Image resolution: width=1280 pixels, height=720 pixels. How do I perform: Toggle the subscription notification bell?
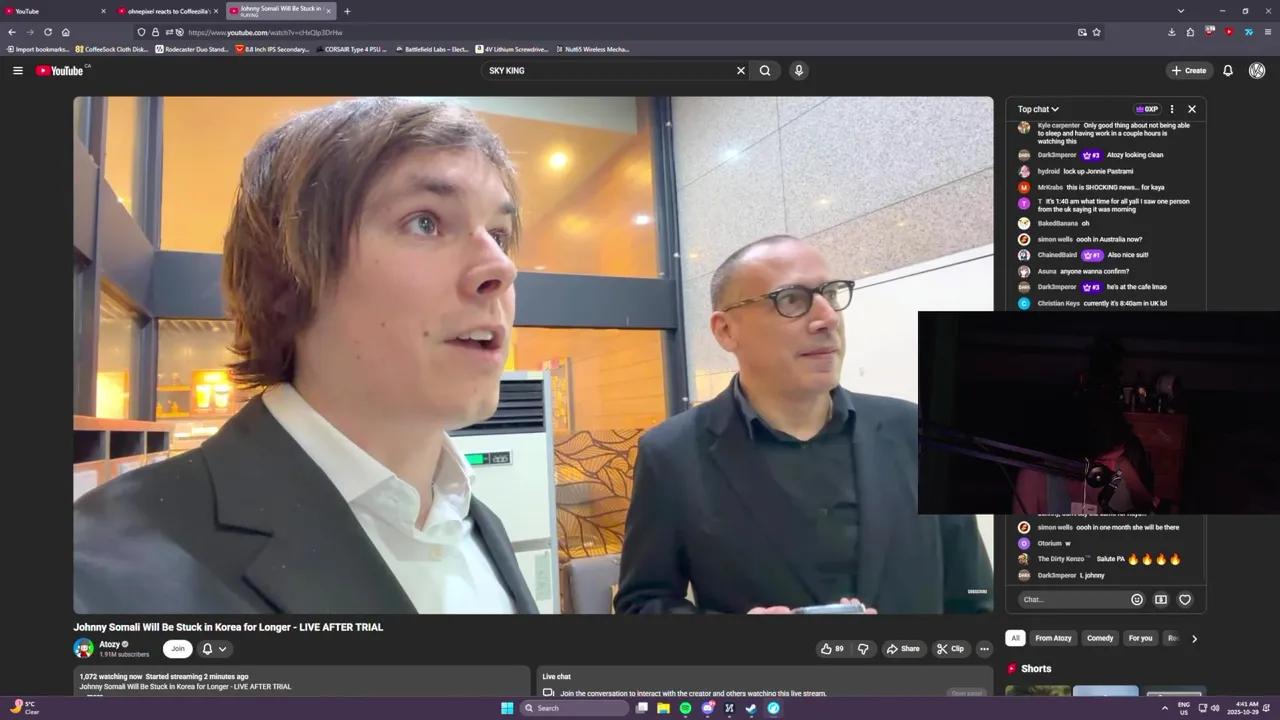click(207, 648)
